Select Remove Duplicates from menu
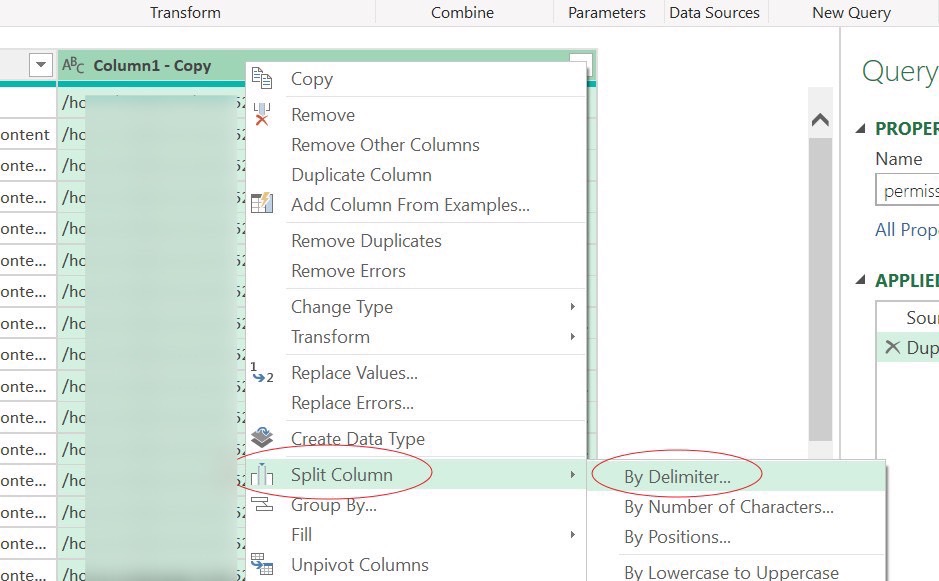939x581 pixels. pos(366,241)
